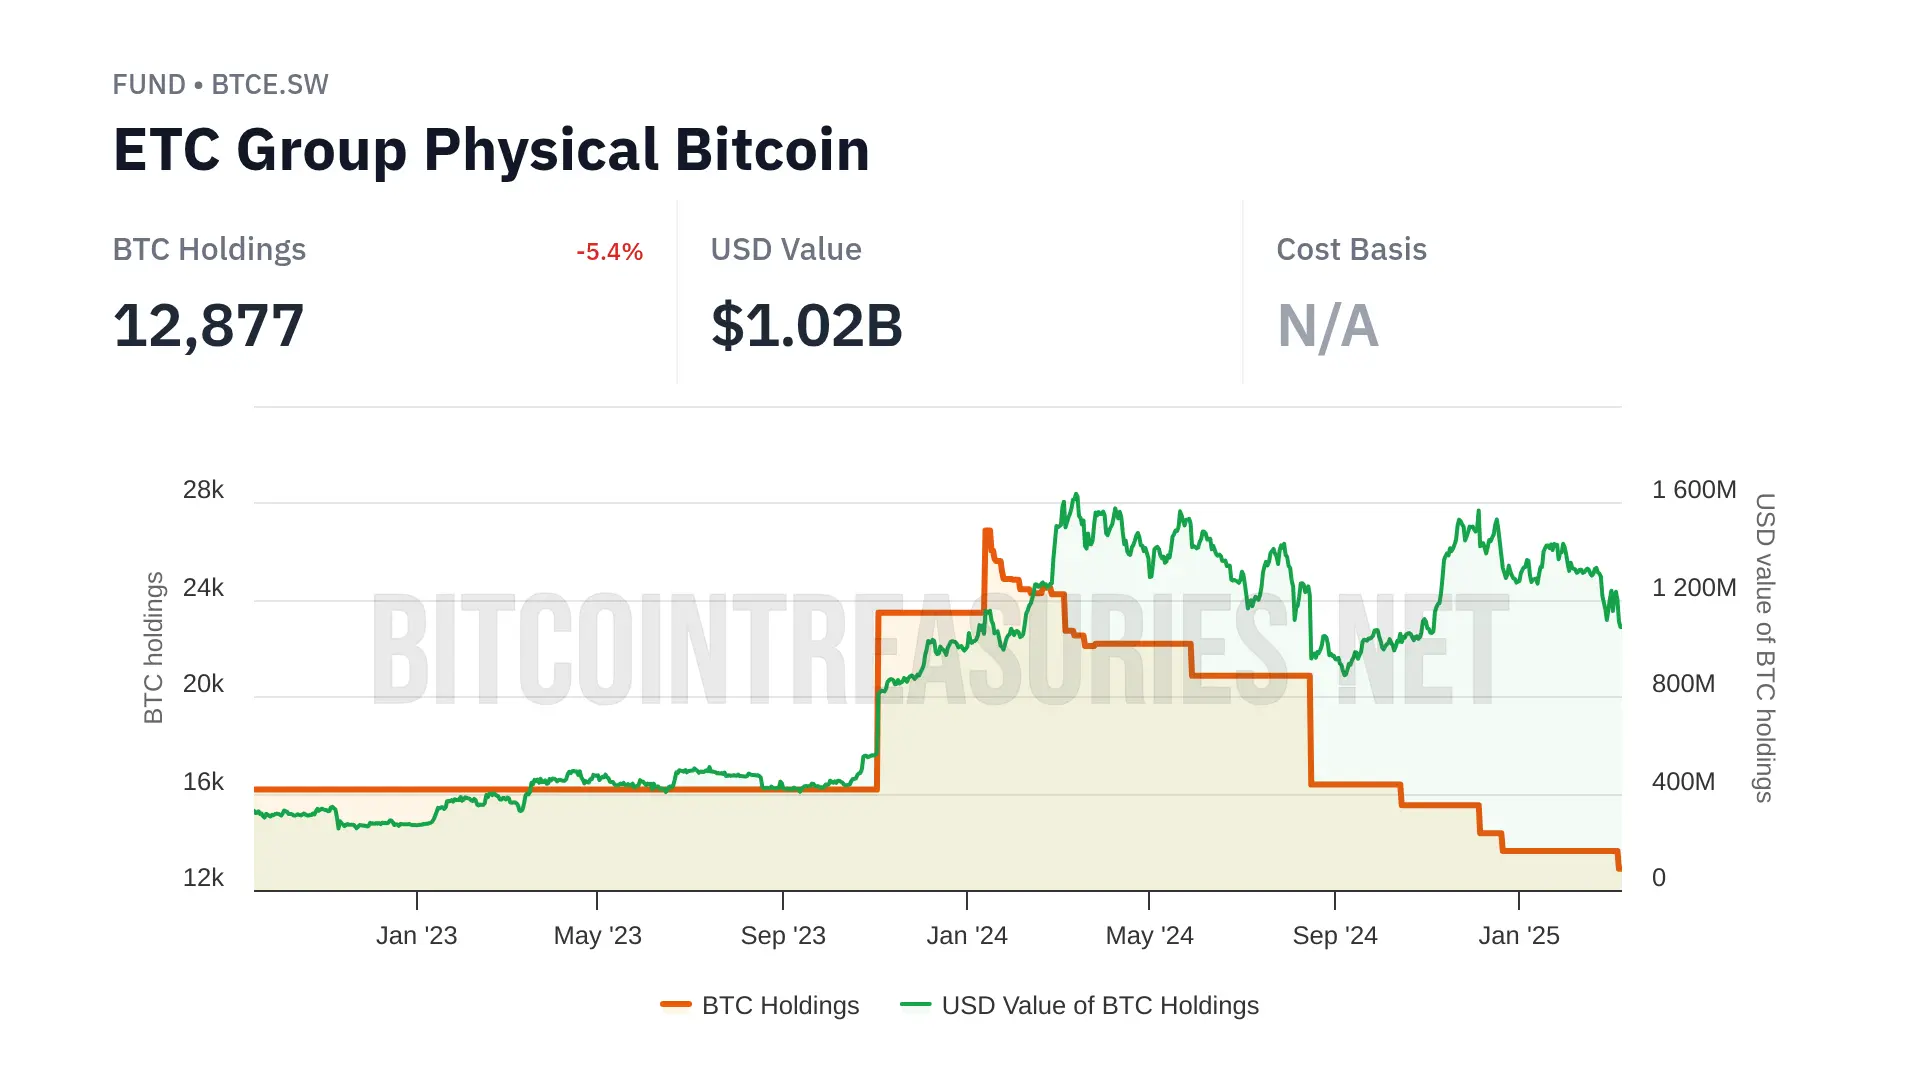Toggle the USD Value of BTC Holdings legend
Image resolution: width=1920 pixels, height=1080 pixels.
(1099, 1005)
